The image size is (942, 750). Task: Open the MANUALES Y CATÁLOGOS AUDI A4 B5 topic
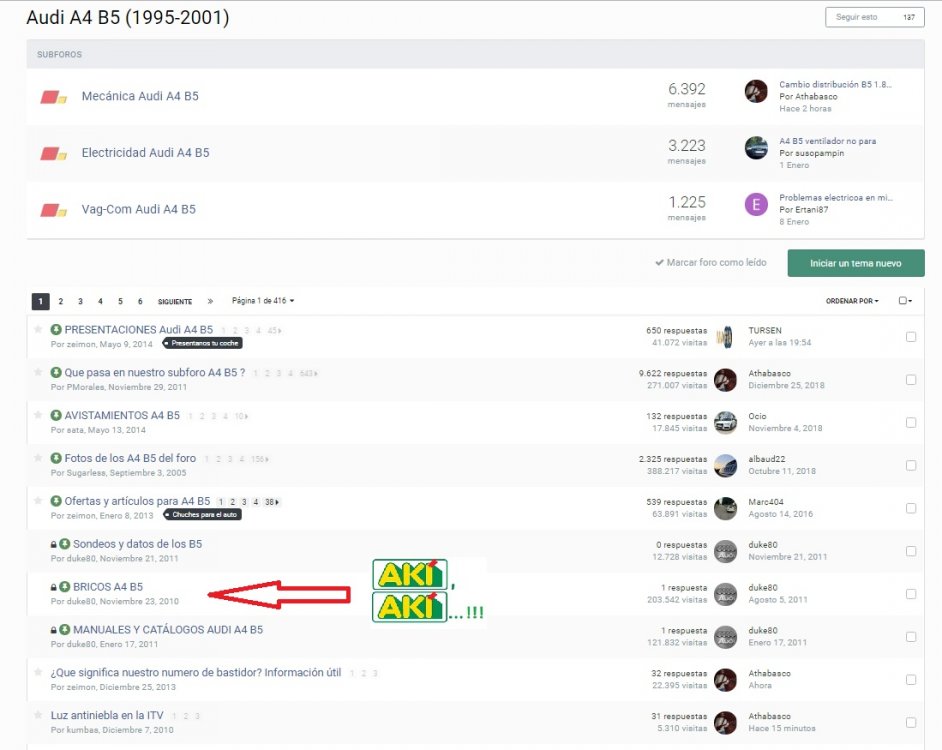pos(168,629)
